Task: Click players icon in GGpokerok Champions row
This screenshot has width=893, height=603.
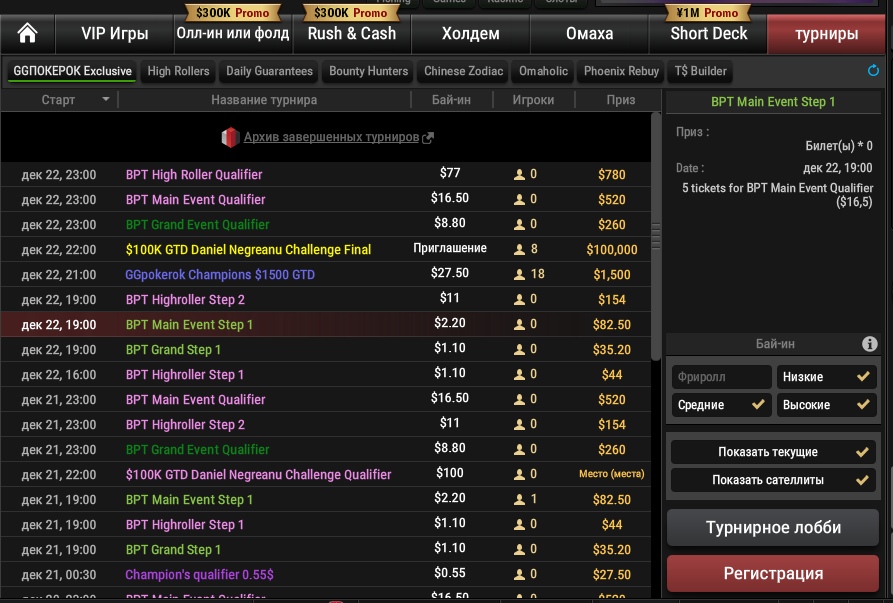Action: 519,275
